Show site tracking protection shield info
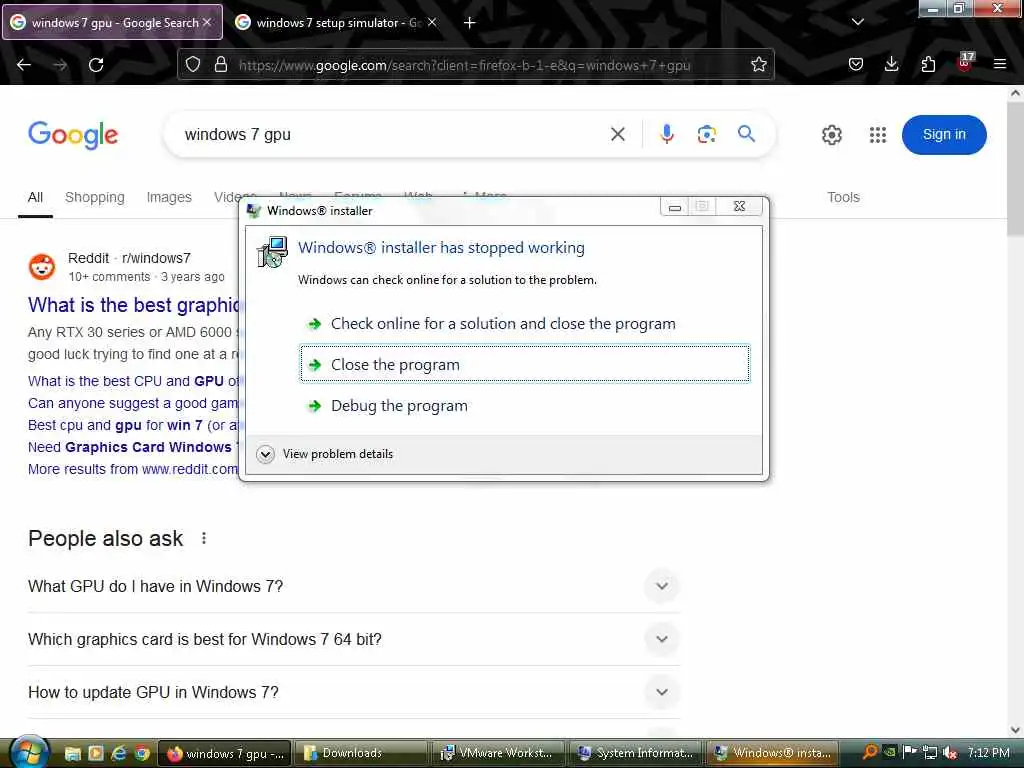This screenshot has height=768, width=1024. pyautogui.click(x=193, y=65)
